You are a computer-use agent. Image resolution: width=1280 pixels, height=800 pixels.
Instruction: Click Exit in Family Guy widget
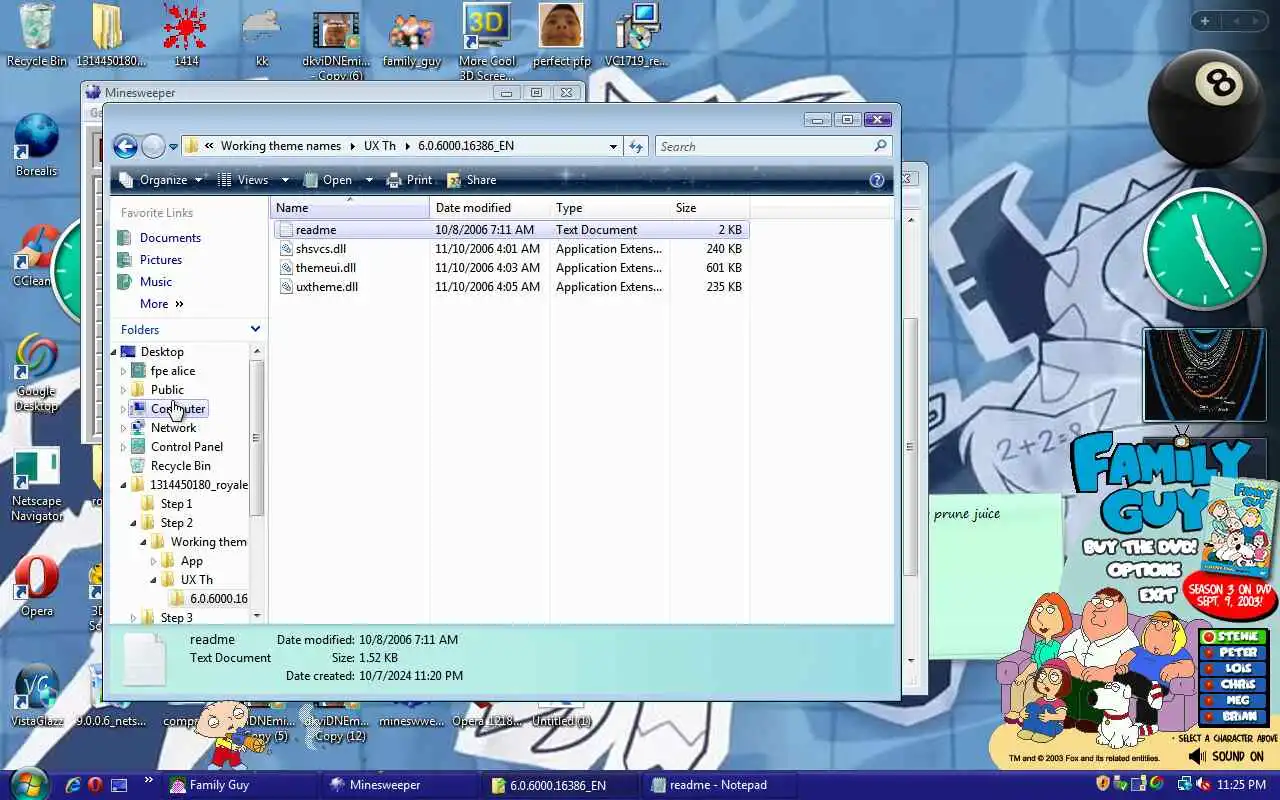point(1157,595)
